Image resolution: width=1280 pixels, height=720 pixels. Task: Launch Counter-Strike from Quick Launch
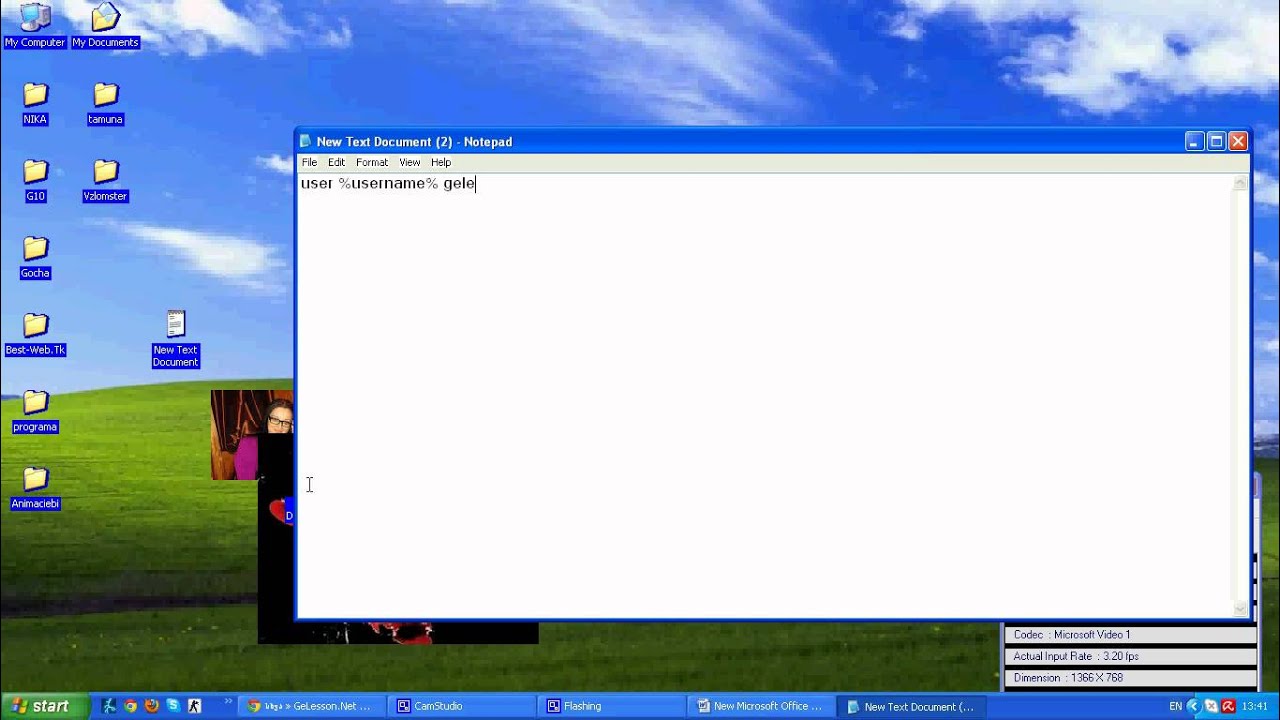pos(194,706)
